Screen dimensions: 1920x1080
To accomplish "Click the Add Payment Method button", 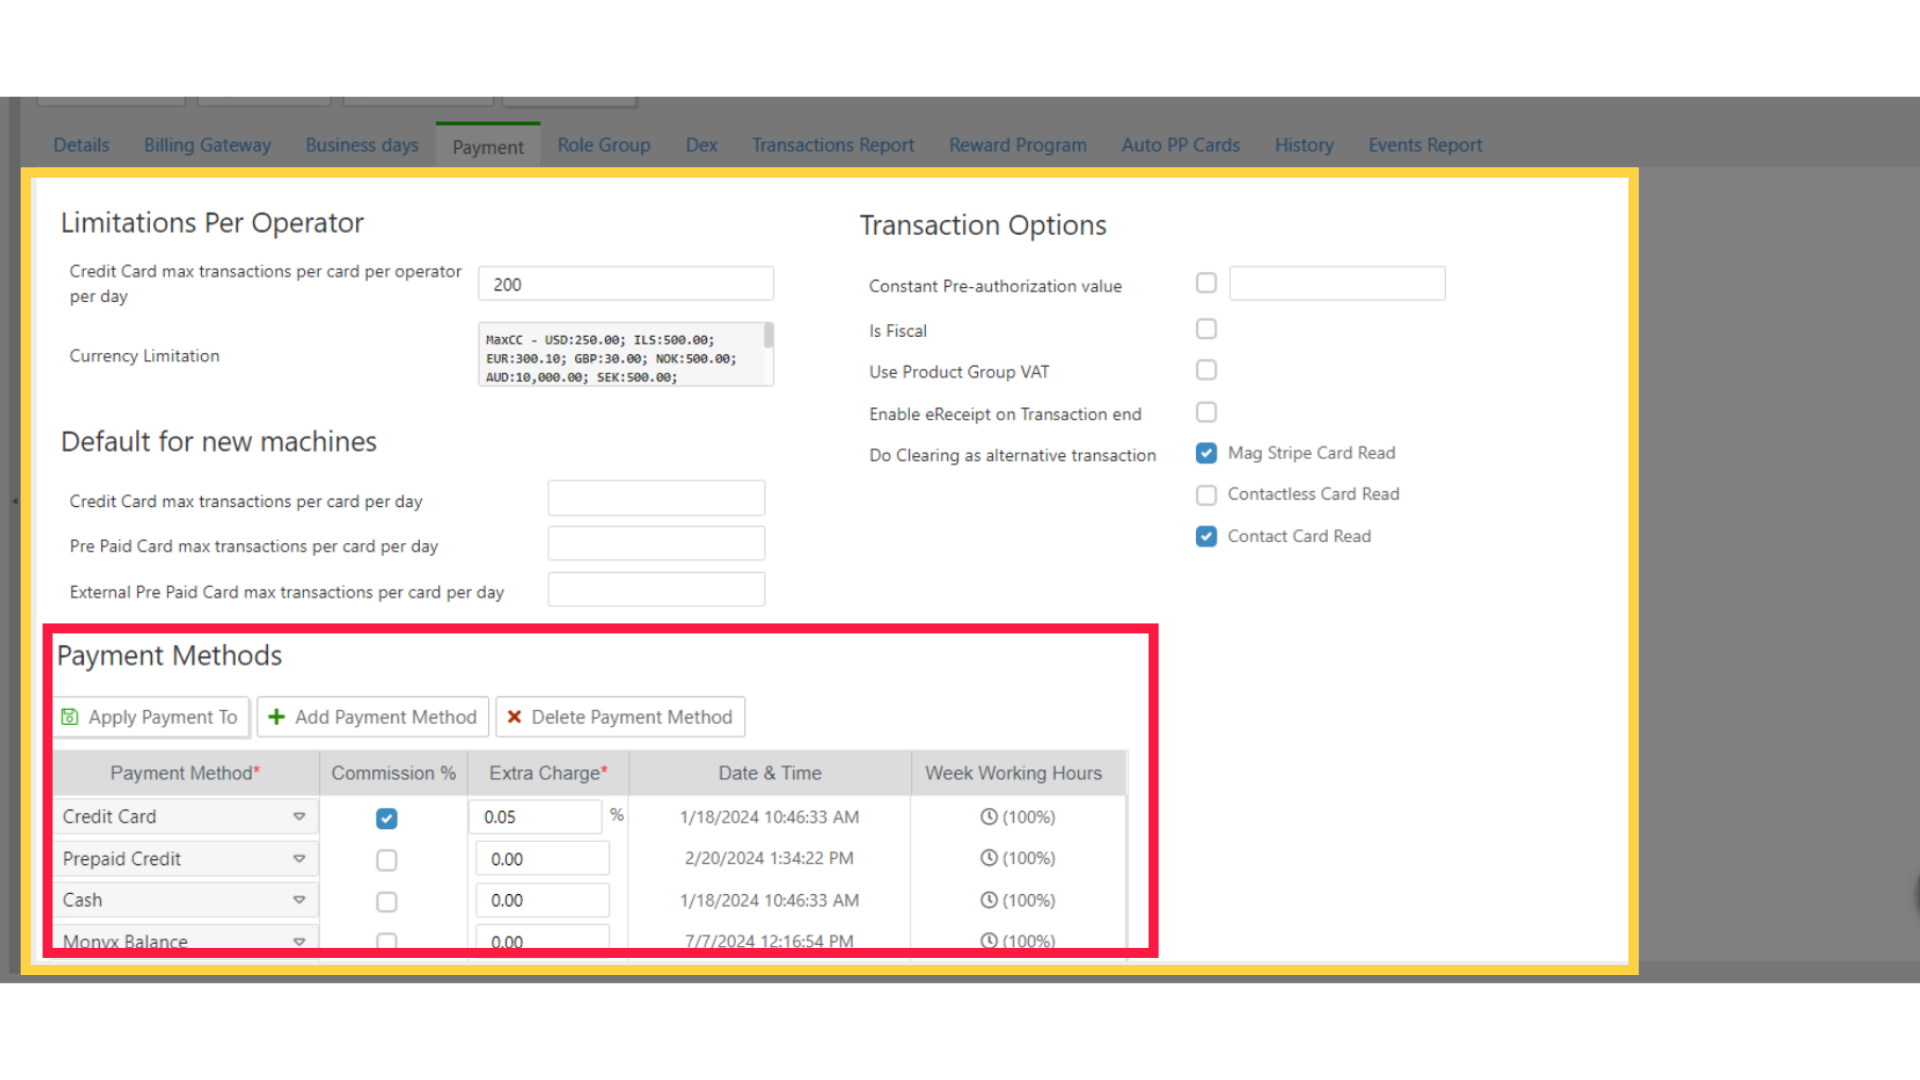I will tap(373, 717).
